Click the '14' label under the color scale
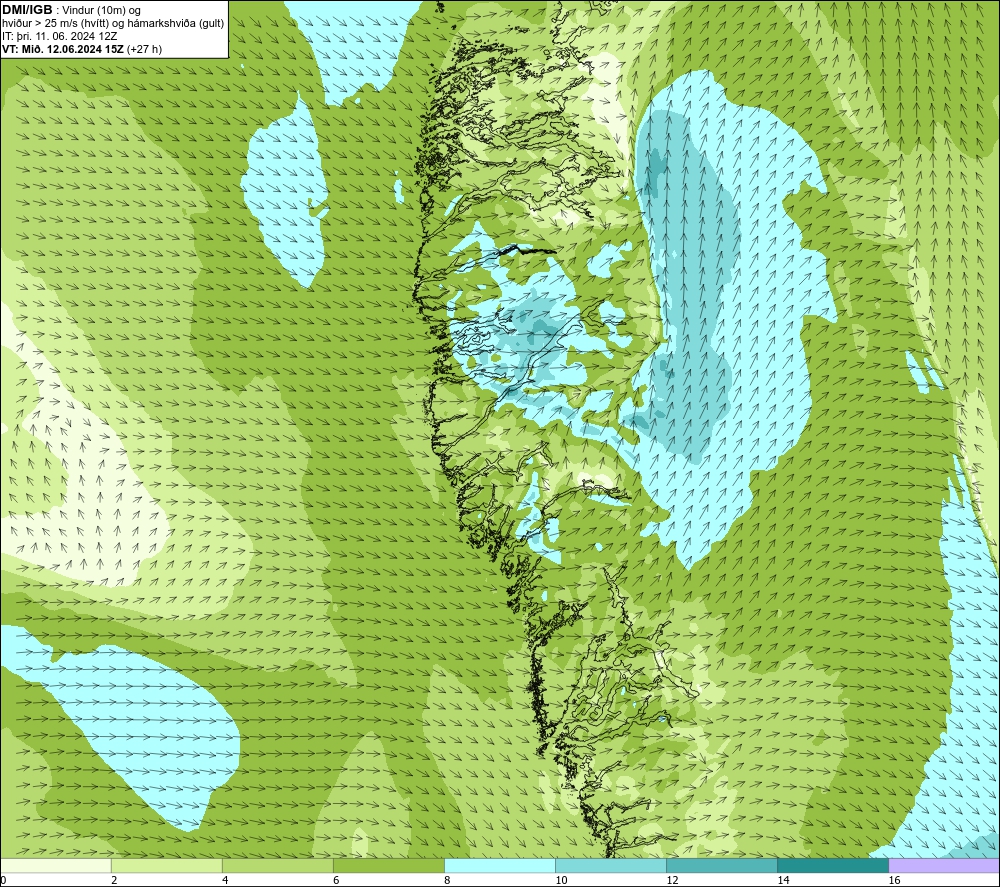1000x887 pixels. 783,881
